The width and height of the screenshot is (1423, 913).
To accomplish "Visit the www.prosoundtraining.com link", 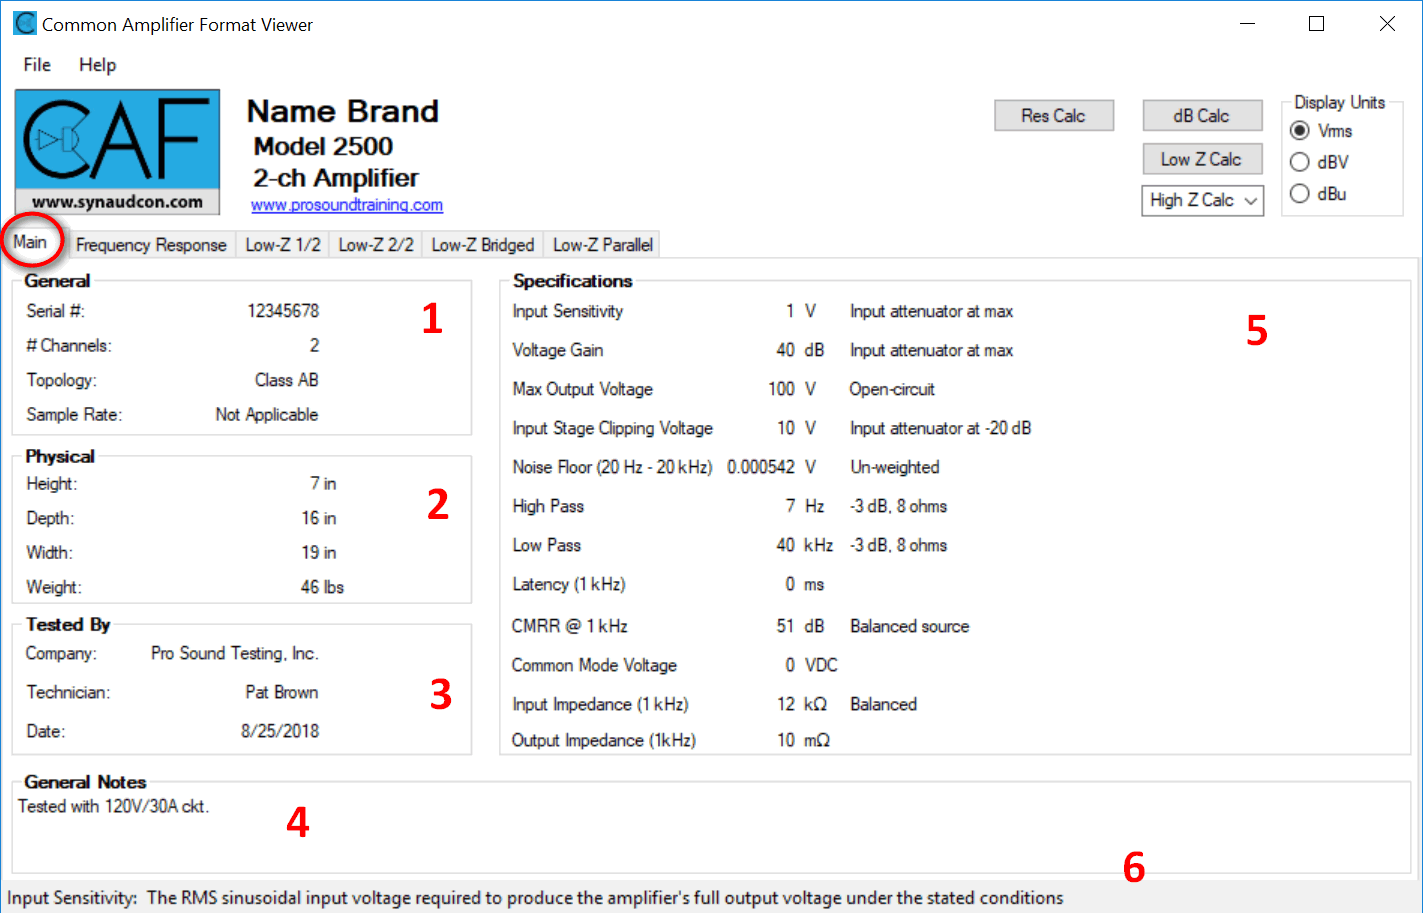I will click(347, 205).
